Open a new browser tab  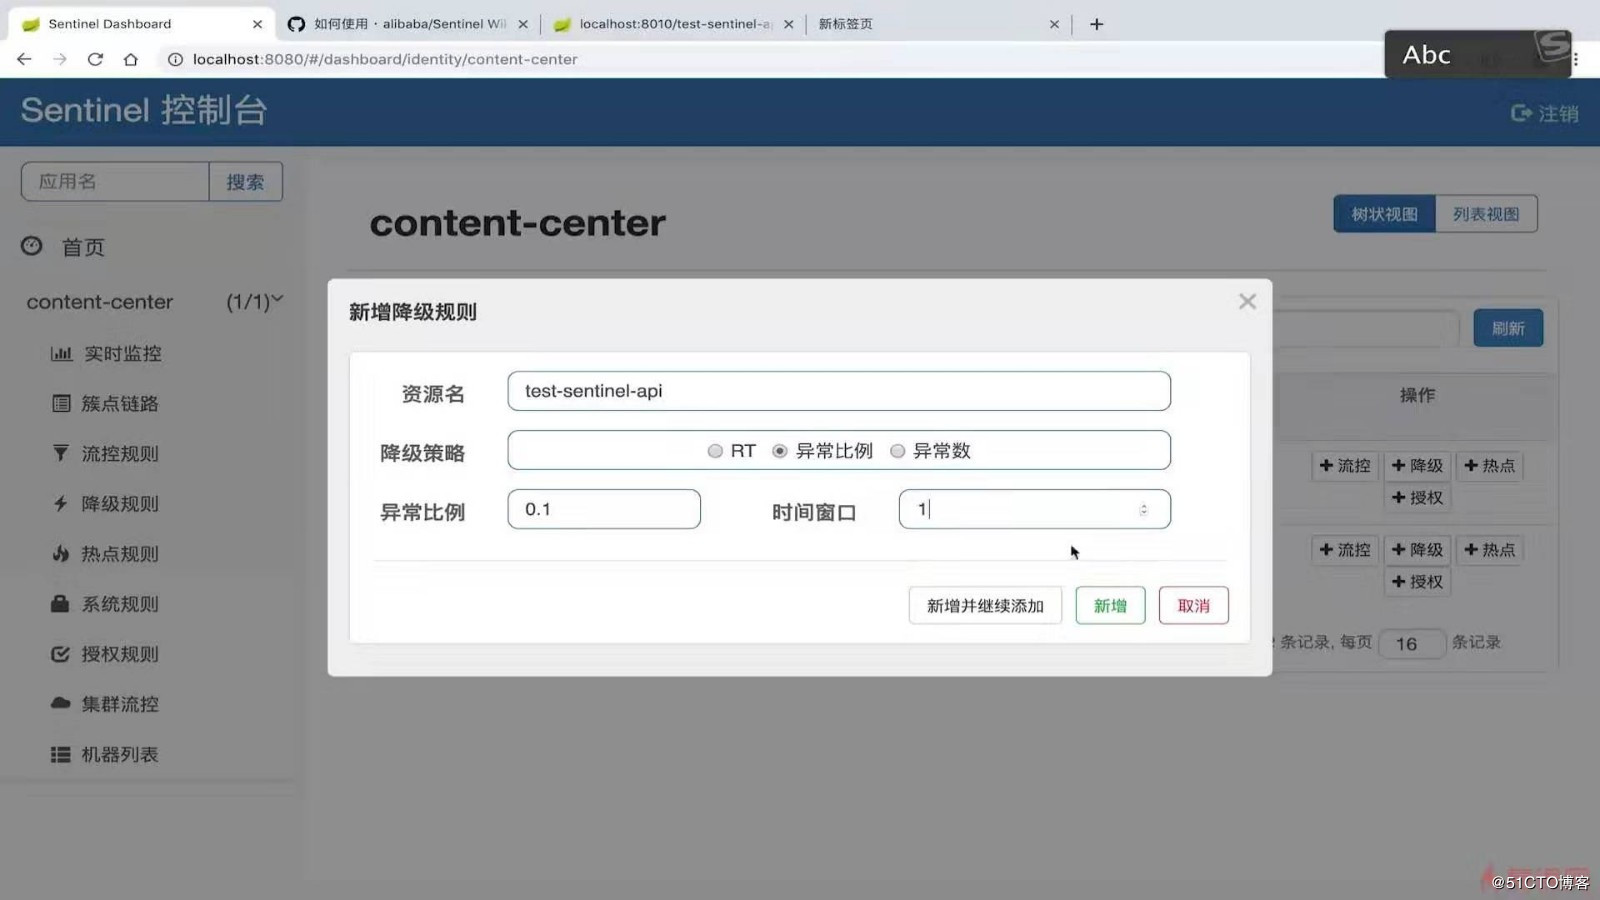coord(1096,24)
